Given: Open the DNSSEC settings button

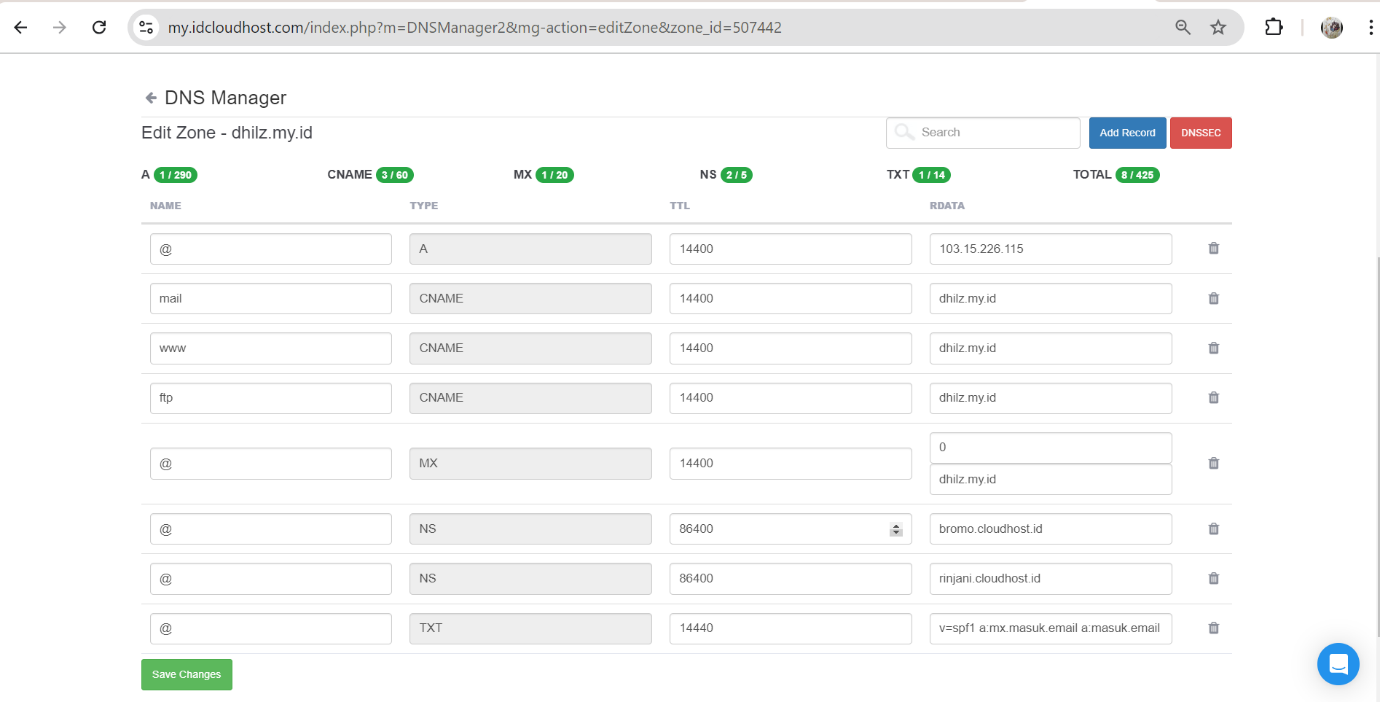Looking at the screenshot, I should coord(1201,133).
